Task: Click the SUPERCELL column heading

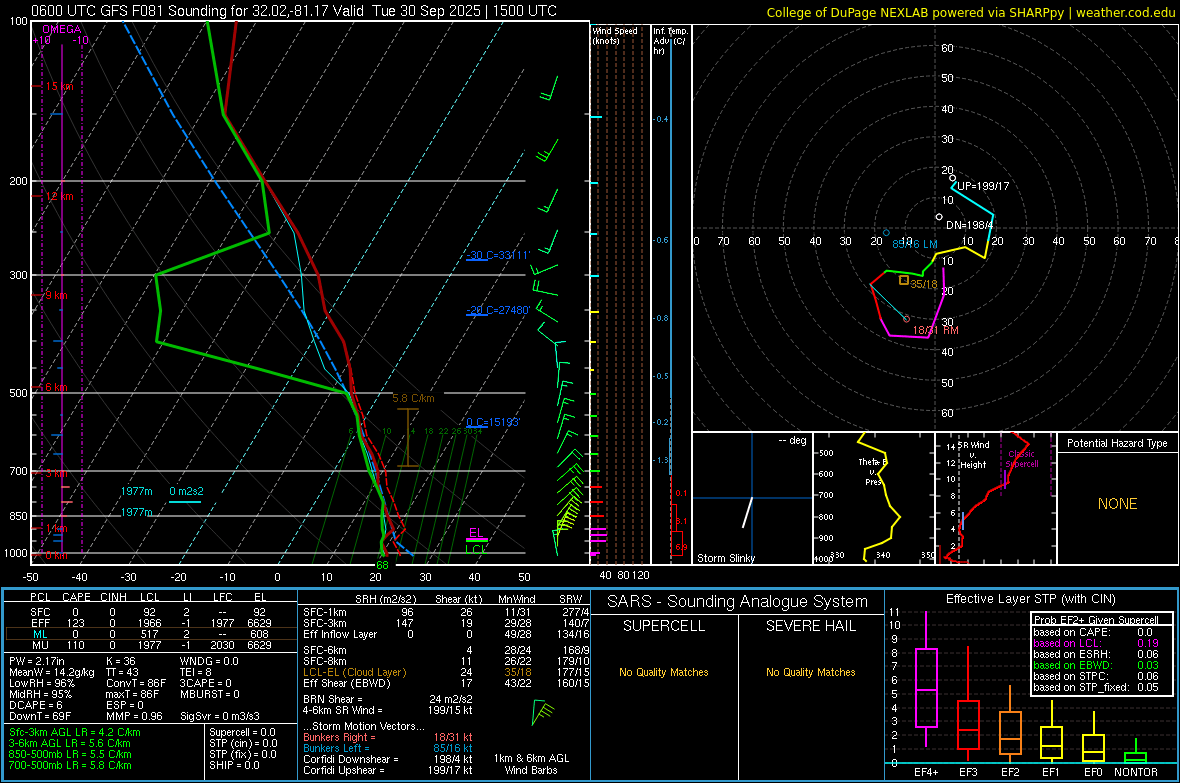Action: point(664,626)
